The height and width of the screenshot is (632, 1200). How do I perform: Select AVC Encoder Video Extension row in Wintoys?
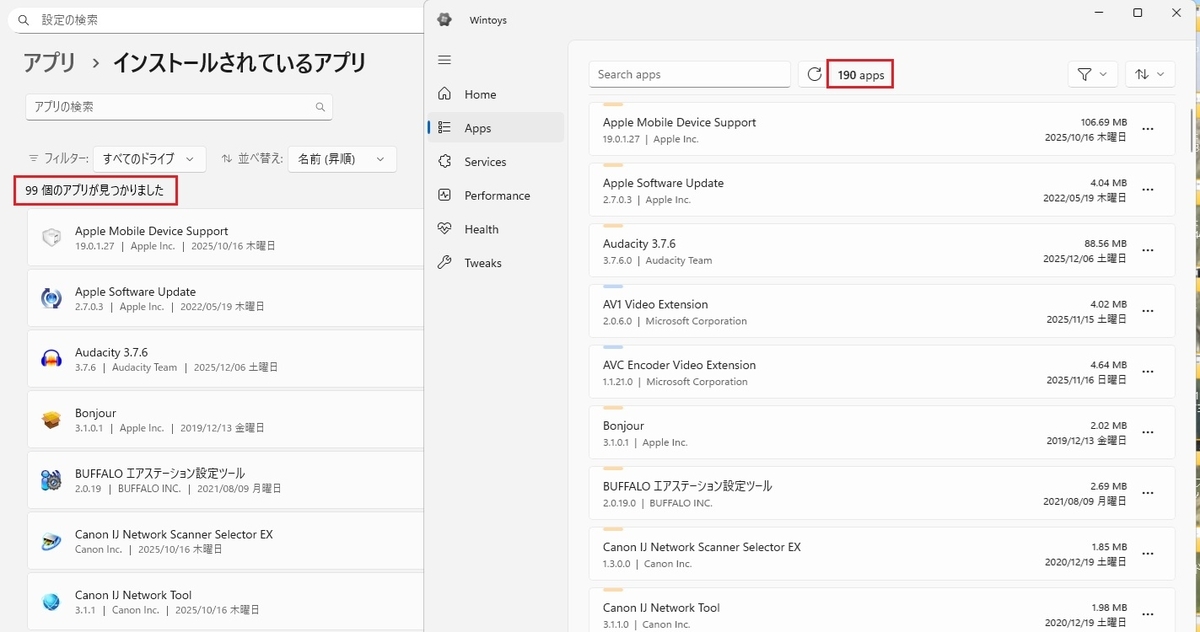[882, 373]
